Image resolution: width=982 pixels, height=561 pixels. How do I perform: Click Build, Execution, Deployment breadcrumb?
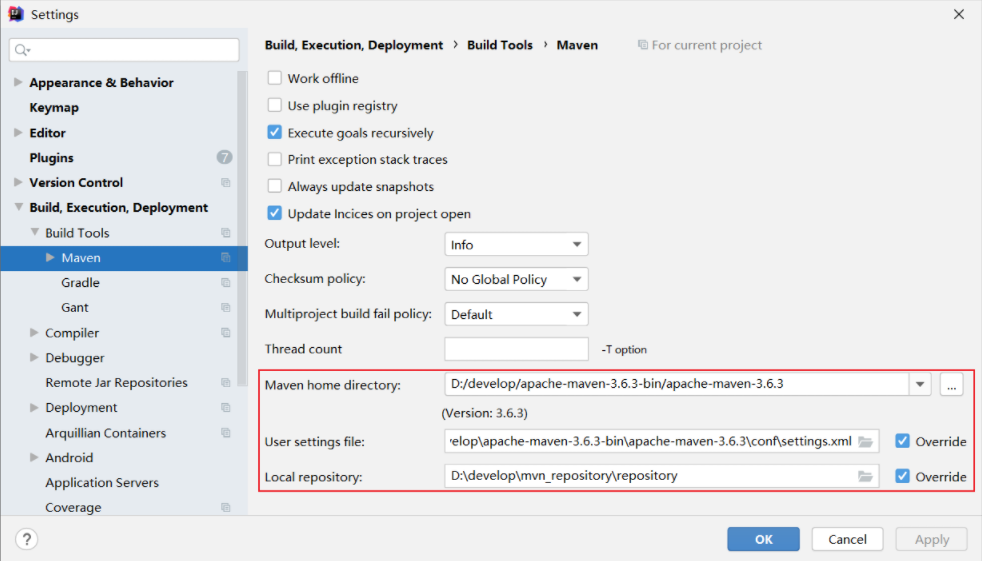(354, 45)
